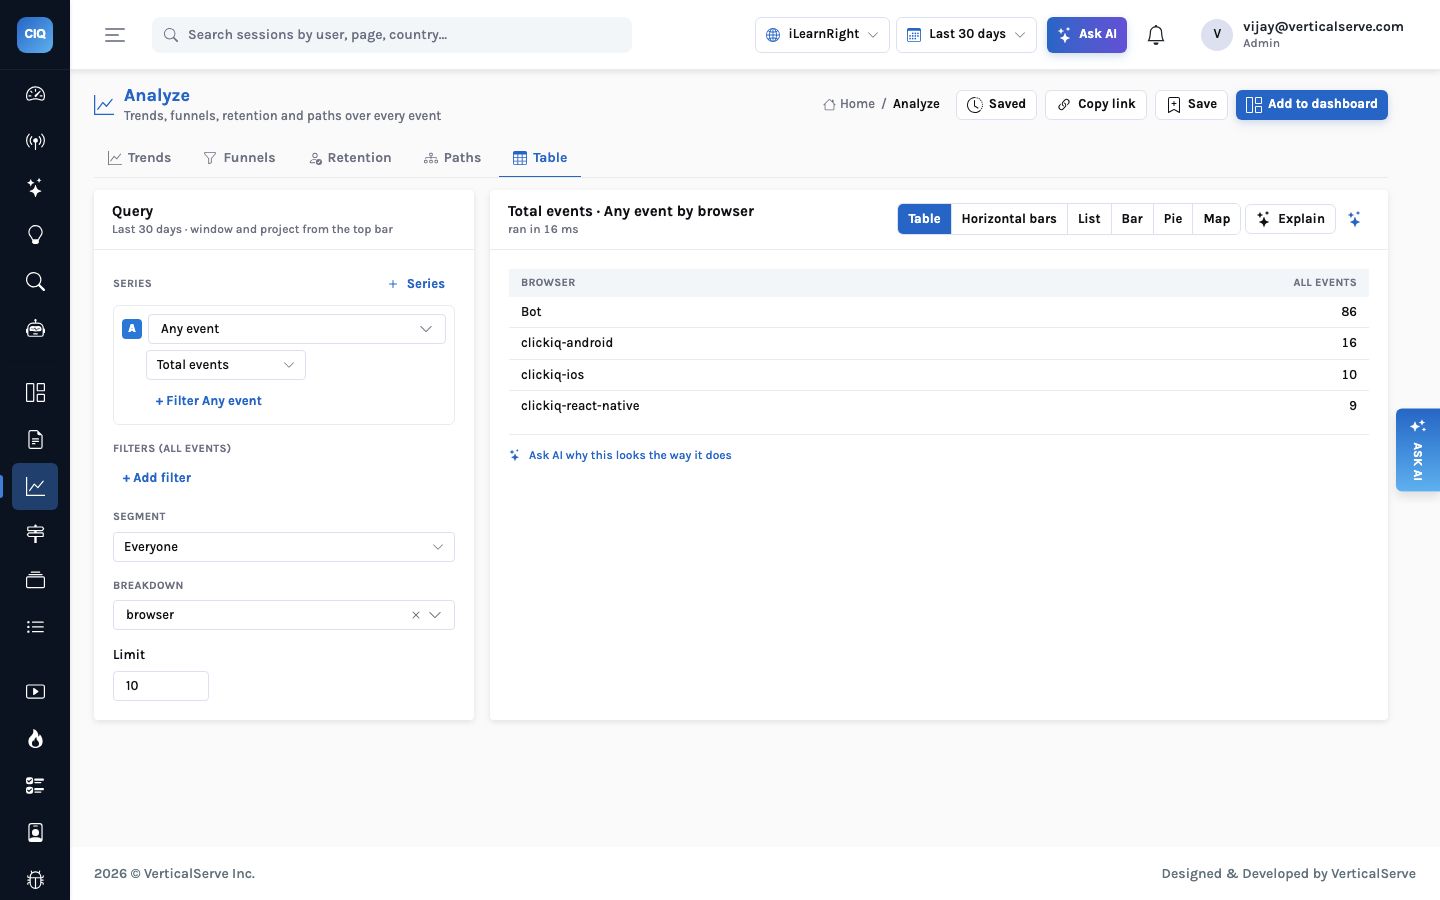This screenshot has width=1440, height=900.
Task: Go to the Paths tab
Action: 452,158
